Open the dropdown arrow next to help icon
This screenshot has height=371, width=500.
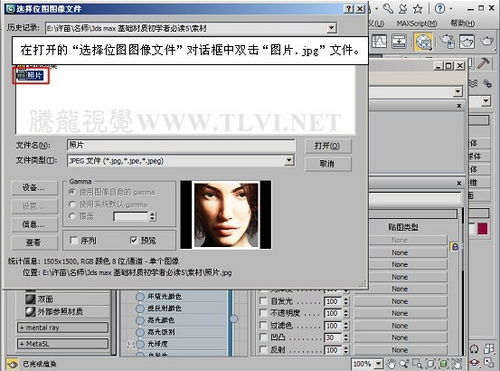tap(450, 9)
